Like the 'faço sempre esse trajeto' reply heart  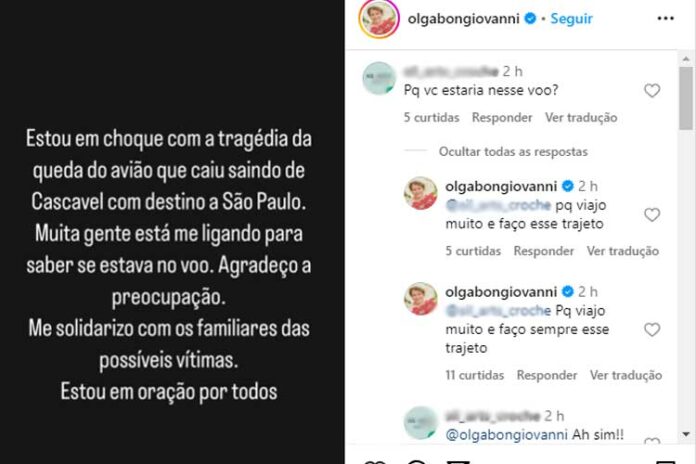tap(652, 330)
